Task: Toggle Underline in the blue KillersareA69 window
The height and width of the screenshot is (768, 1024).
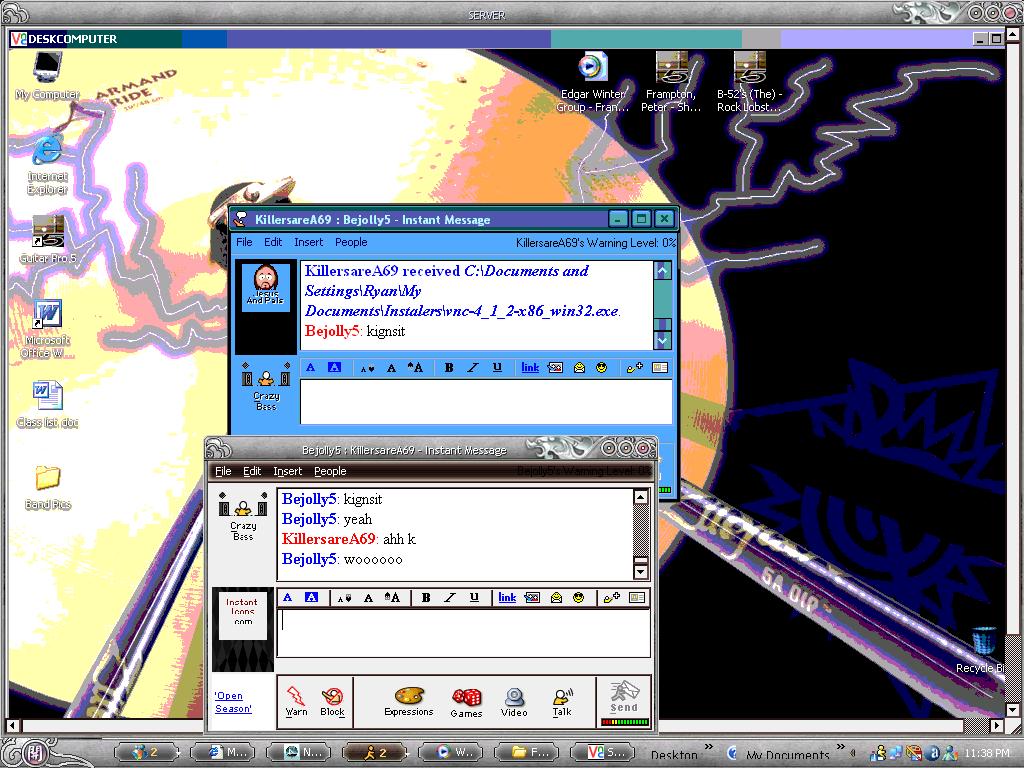Action: (497, 368)
